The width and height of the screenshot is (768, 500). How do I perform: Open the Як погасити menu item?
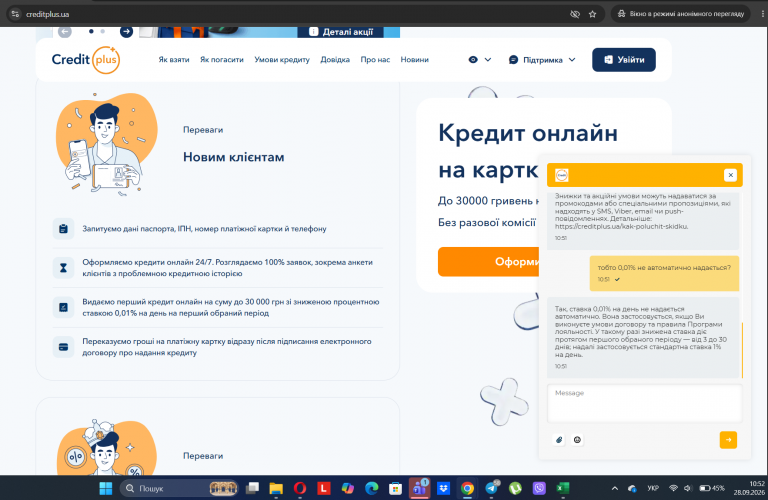[x=221, y=60]
